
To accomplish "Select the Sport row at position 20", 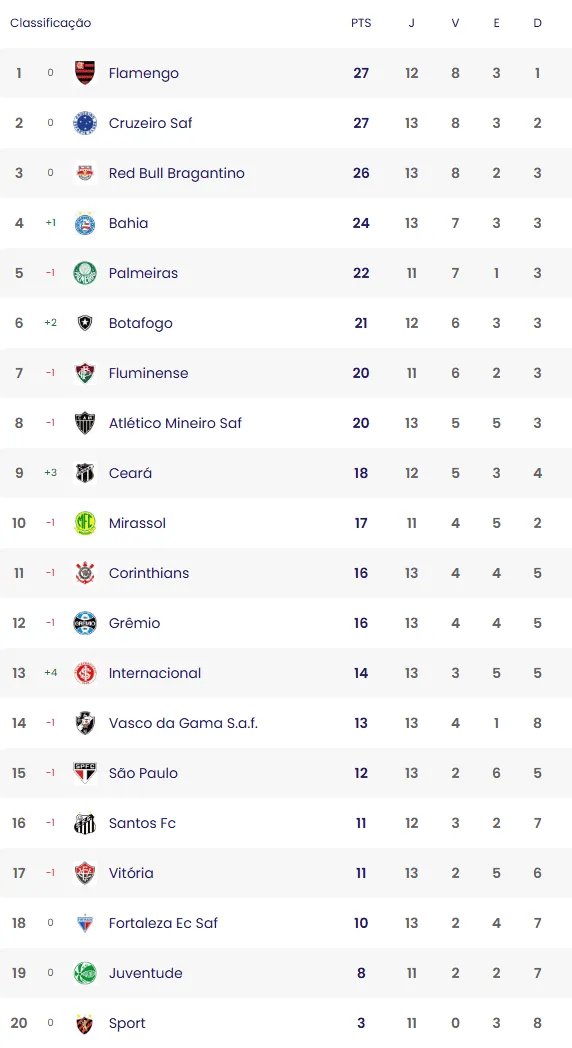I will point(286,1023).
